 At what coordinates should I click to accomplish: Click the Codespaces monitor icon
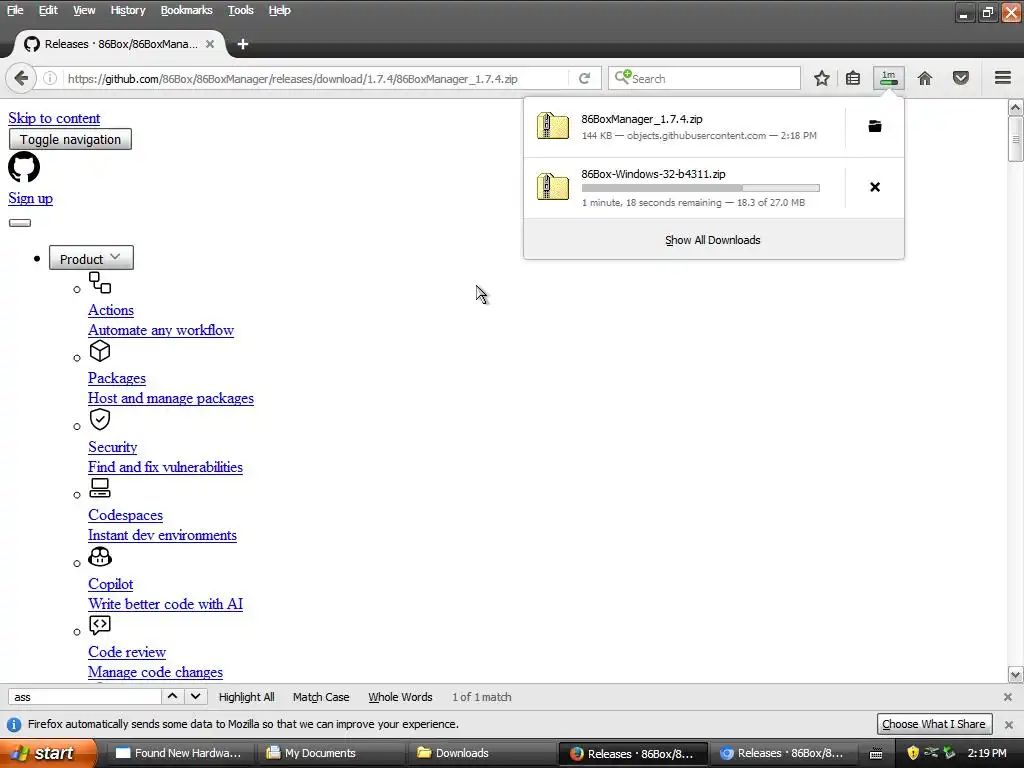[100, 488]
